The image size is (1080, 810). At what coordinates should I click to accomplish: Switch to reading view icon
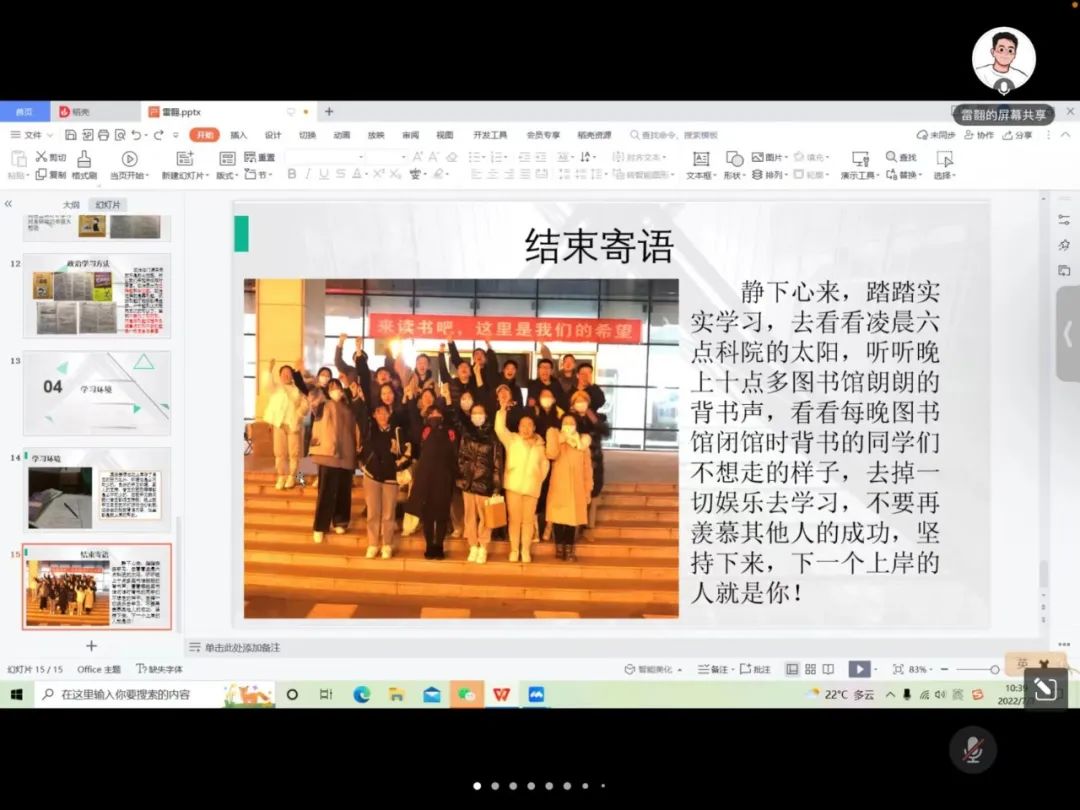828,669
